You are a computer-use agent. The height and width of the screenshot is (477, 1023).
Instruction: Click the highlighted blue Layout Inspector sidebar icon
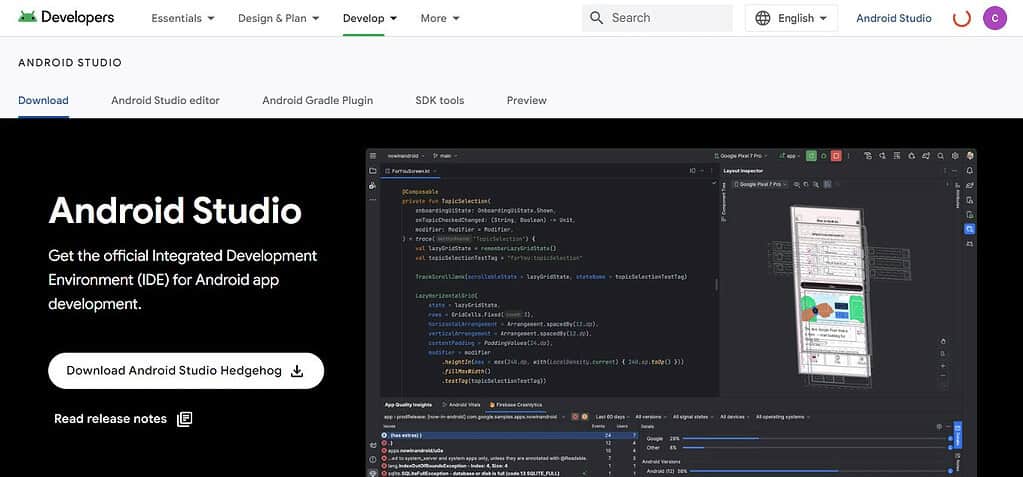pos(970,229)
